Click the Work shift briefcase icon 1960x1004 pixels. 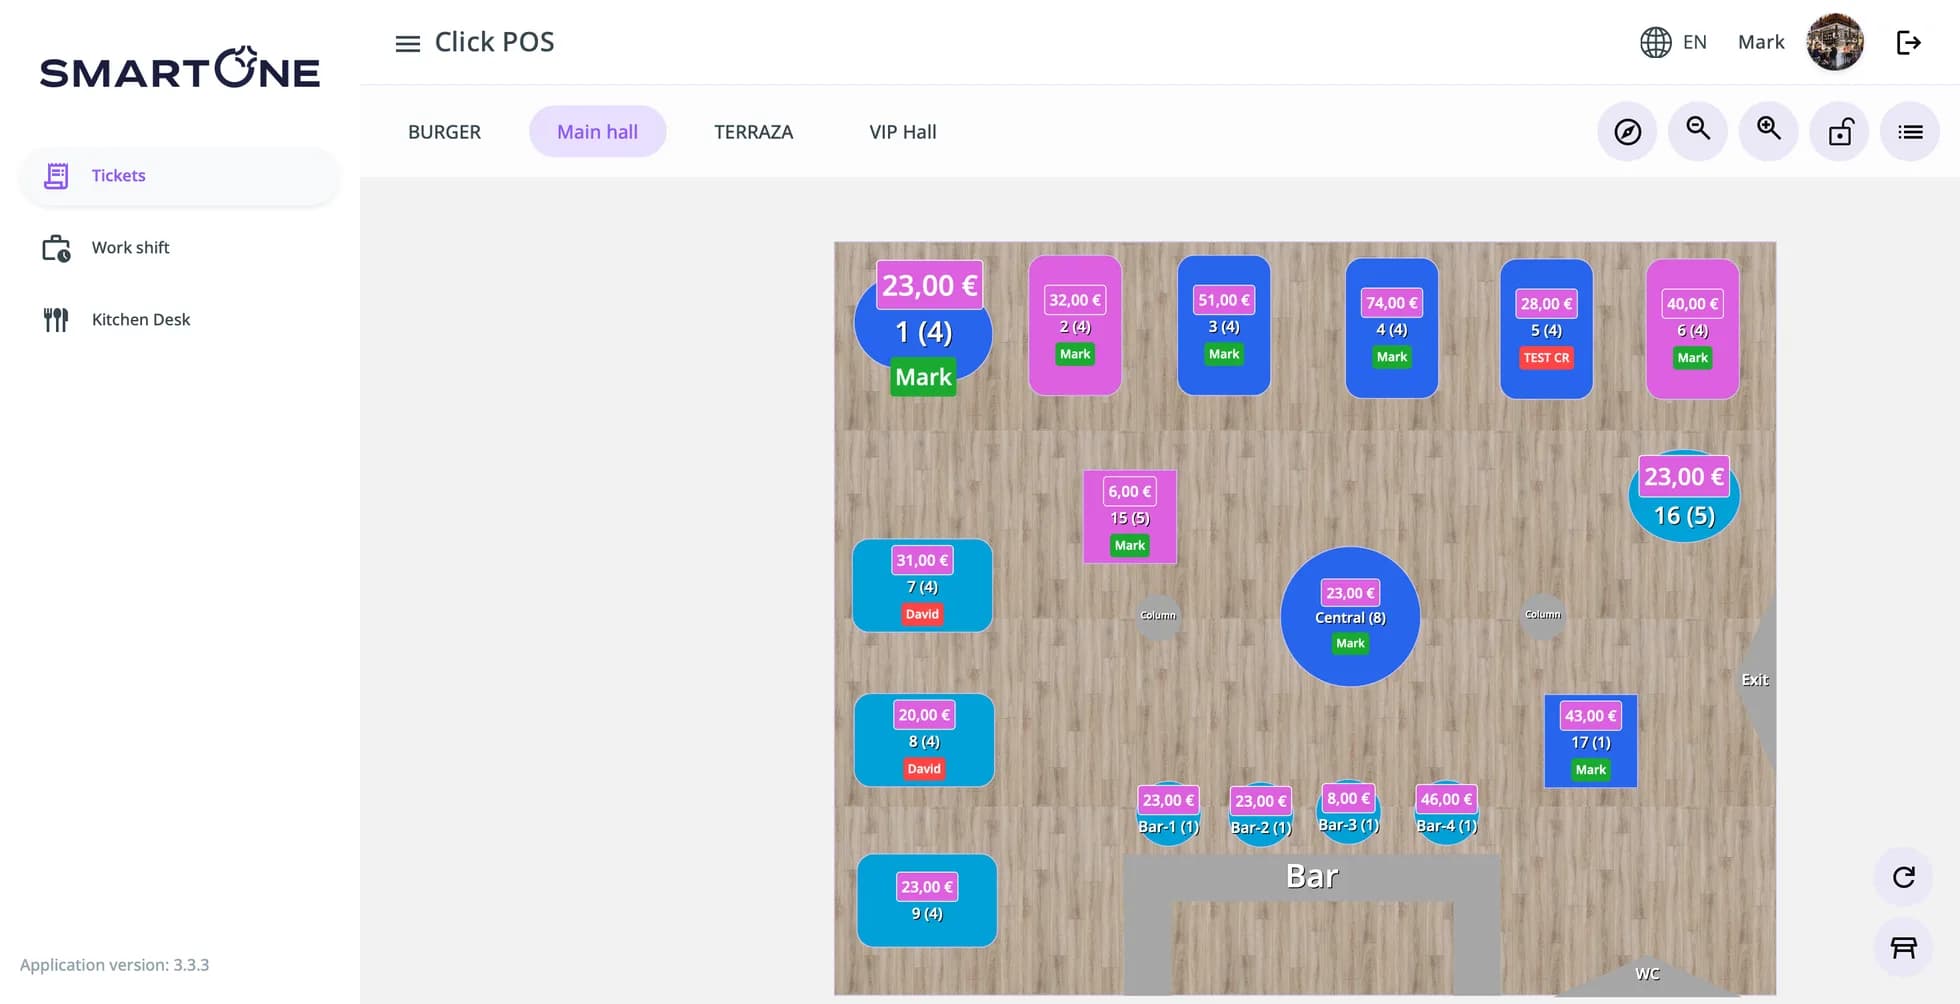click(x=56, y=248)
